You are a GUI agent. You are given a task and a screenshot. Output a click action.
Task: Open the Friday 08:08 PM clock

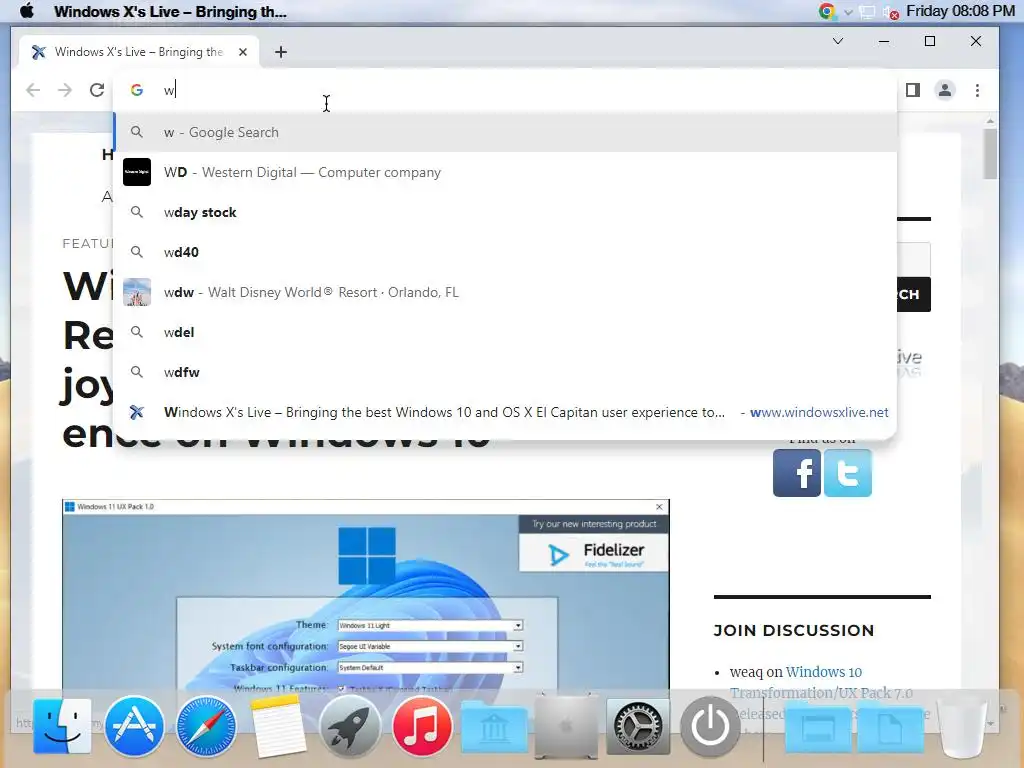pos(960,11)
